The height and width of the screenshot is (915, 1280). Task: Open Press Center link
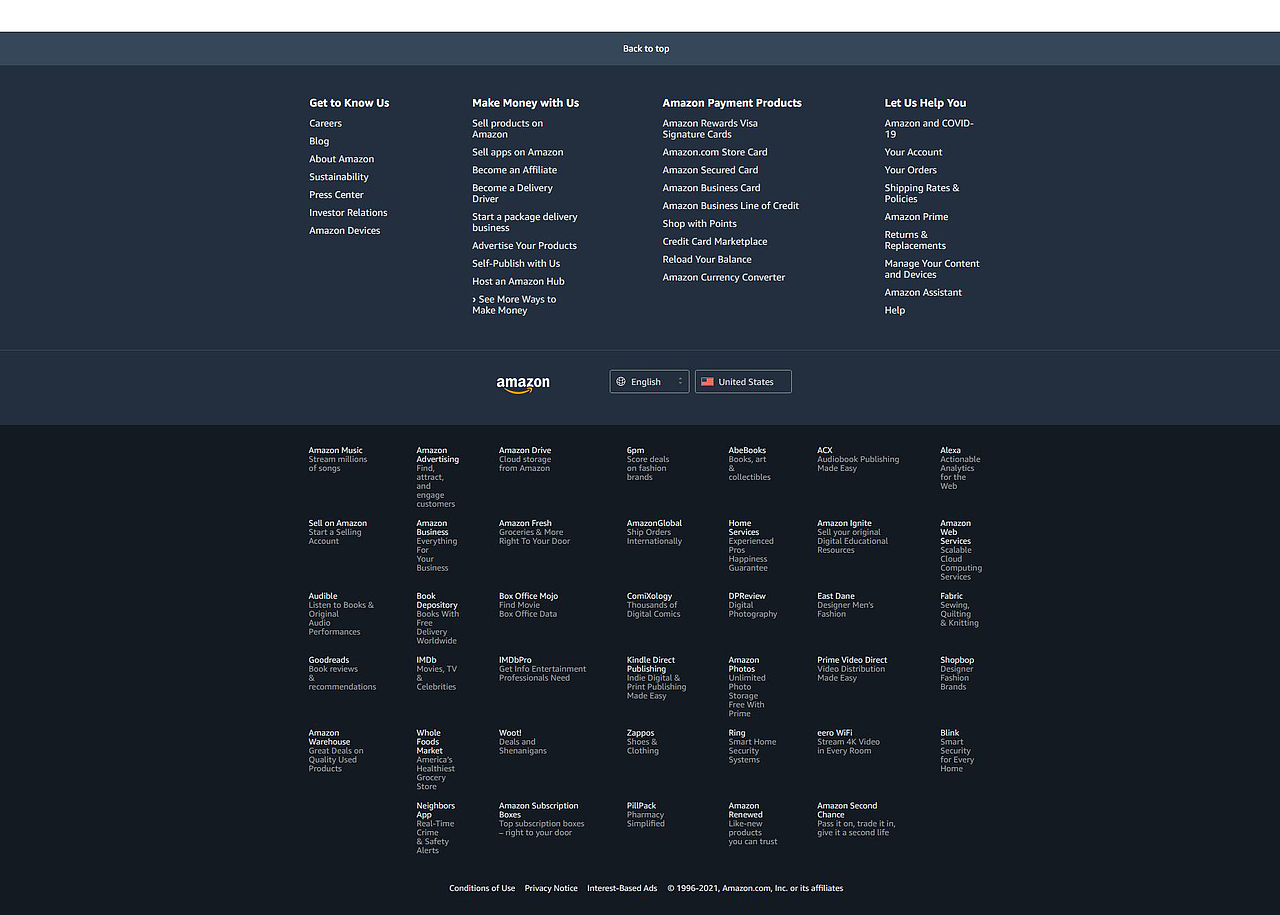pyautogui.click(x=336, y=196)
